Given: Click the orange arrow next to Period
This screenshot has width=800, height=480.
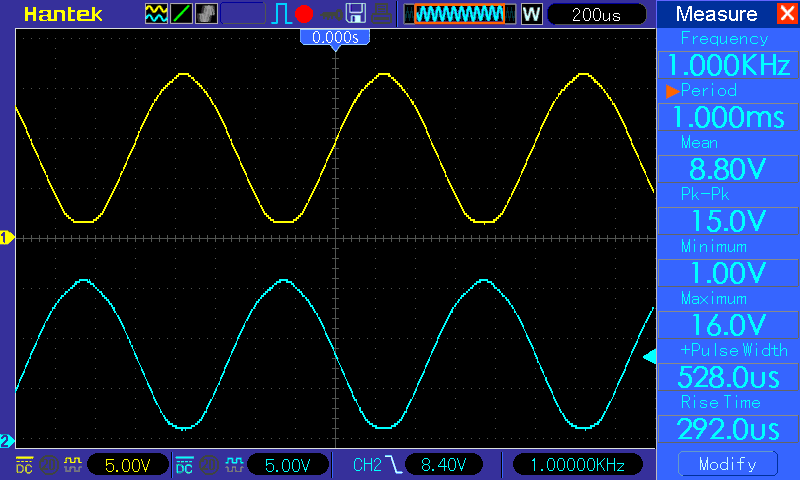Looking at the screenshot, I should [x=672, y=91].
